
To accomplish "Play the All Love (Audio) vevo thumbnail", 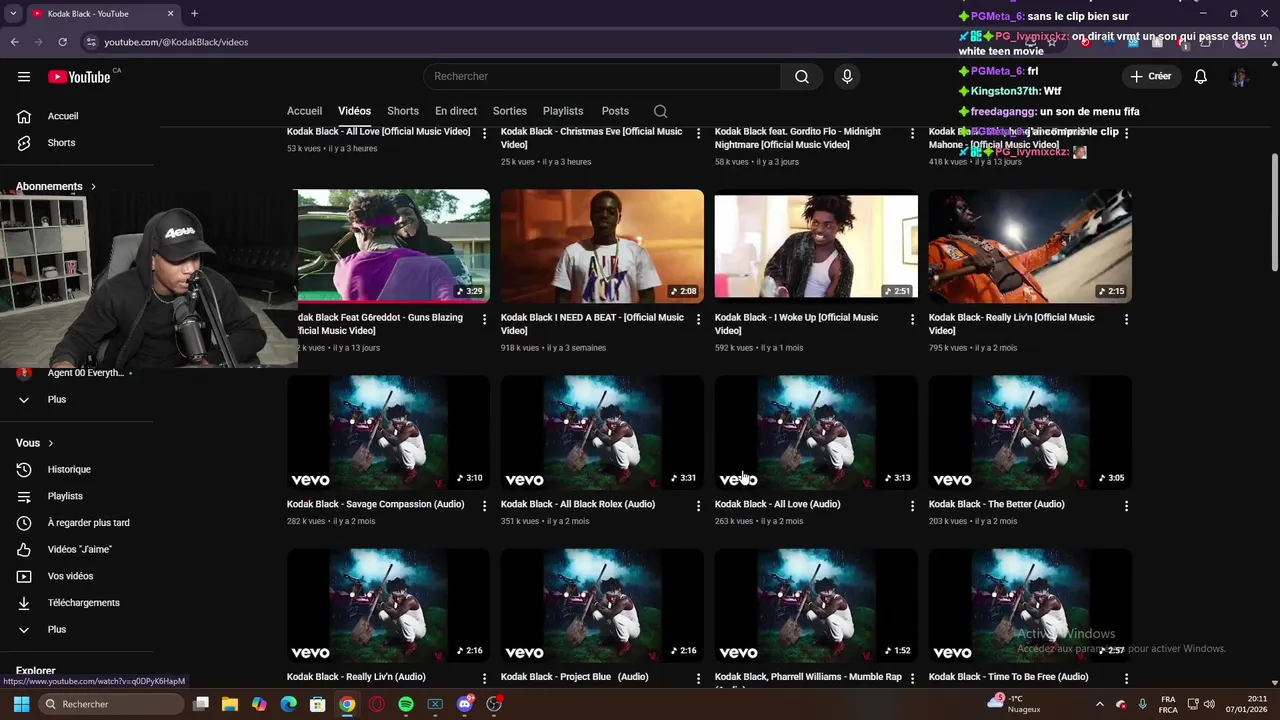I will coord(816,433).
